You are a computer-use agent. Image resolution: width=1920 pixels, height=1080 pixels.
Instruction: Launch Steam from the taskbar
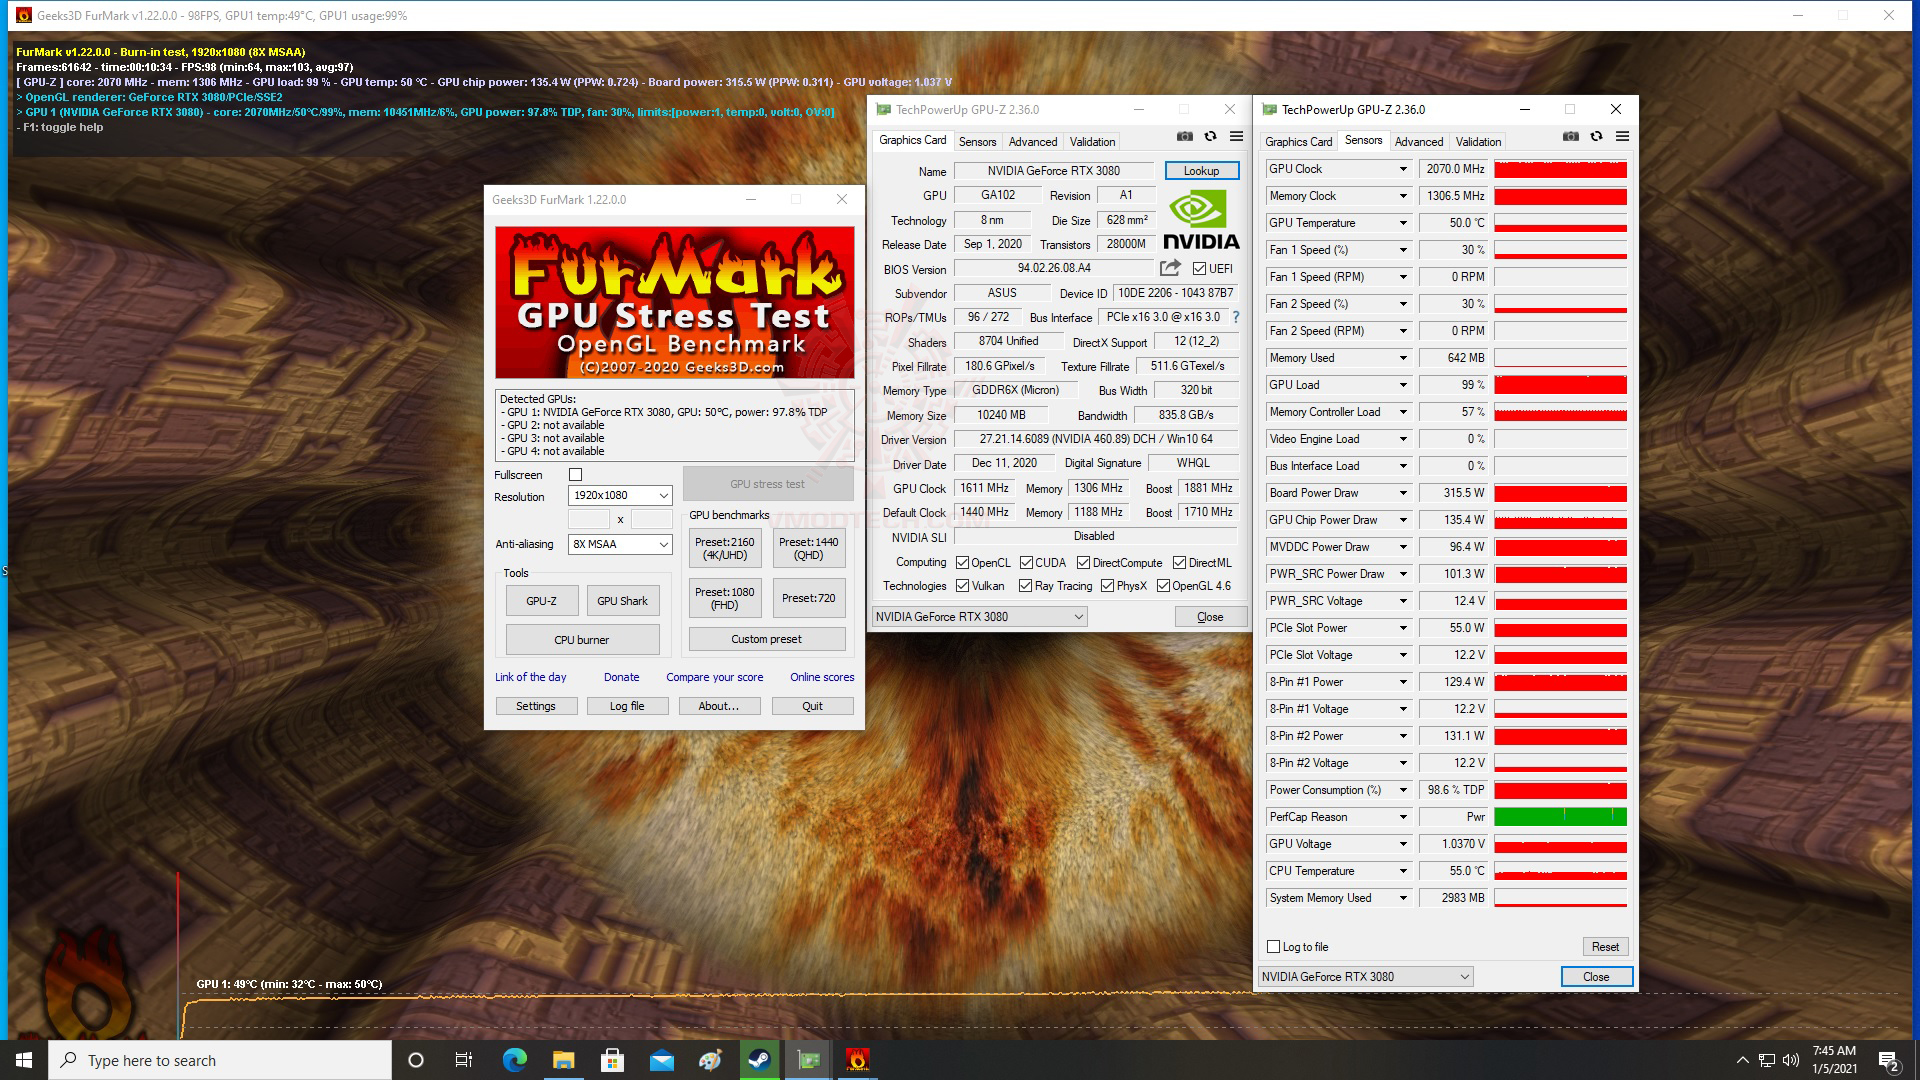pos(759,1060)
